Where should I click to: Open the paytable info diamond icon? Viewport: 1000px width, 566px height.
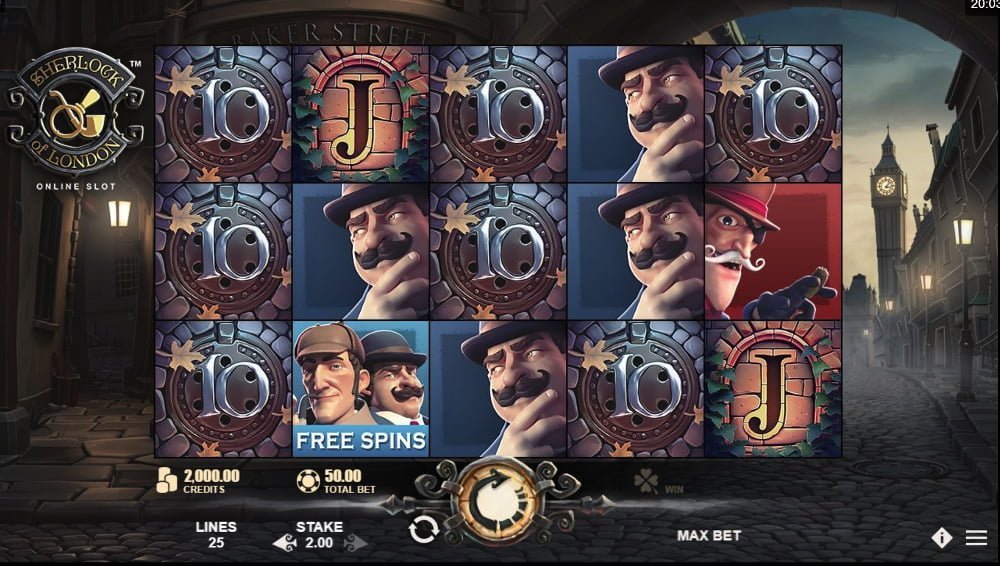click(941, 538)
